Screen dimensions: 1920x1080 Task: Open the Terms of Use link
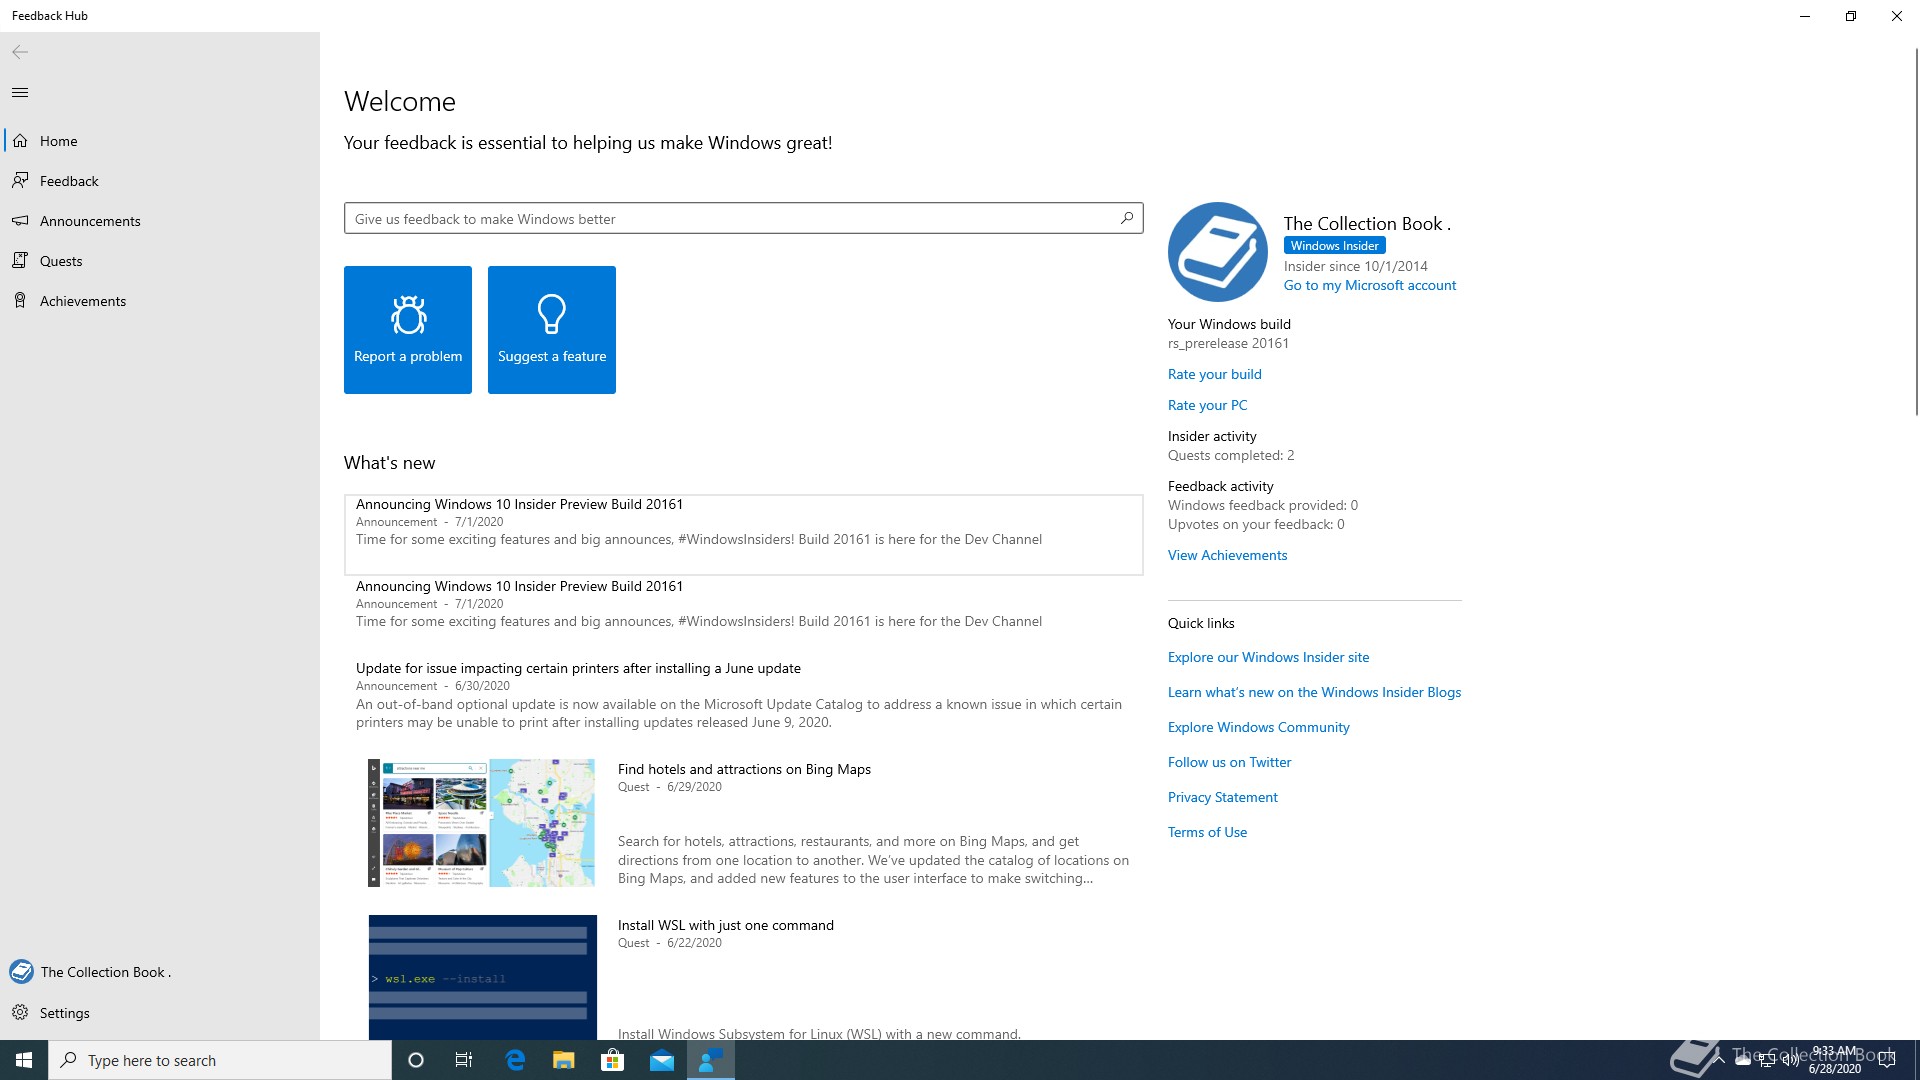[x=1207, y=832]
